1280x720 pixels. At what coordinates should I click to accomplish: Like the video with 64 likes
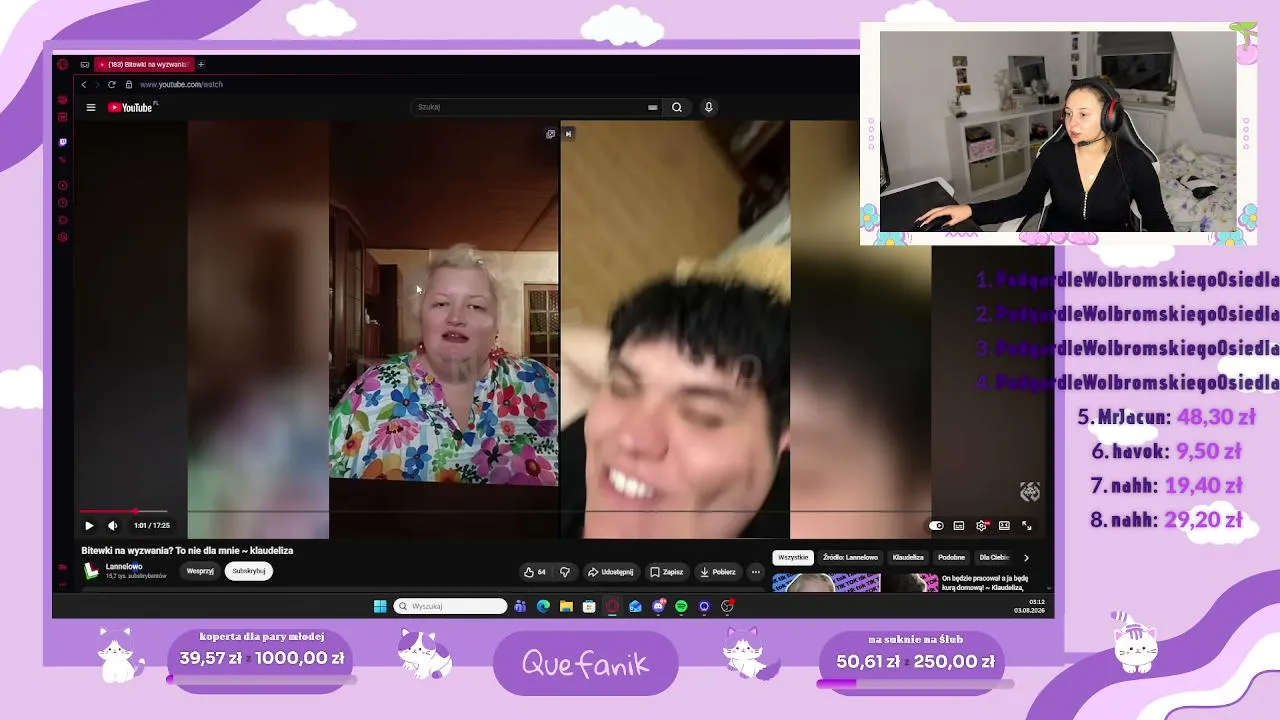pos(535,572)
